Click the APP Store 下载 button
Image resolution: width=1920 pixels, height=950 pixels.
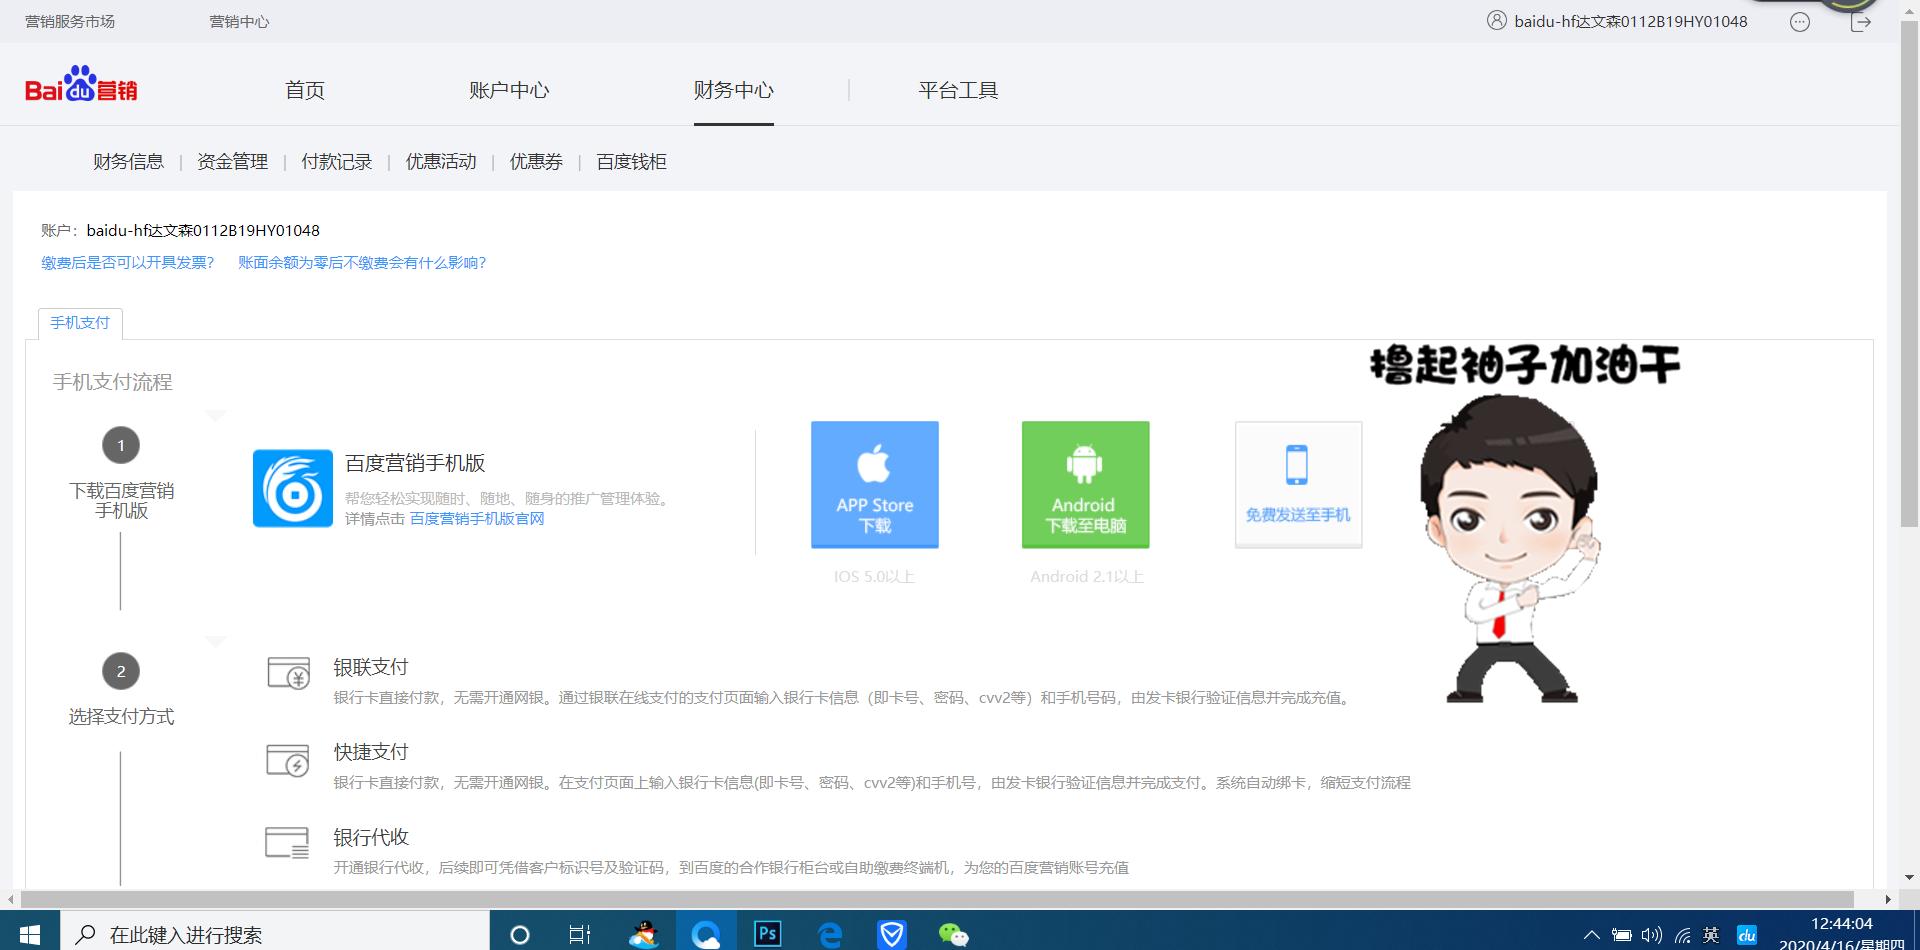[x=874, y=484]
